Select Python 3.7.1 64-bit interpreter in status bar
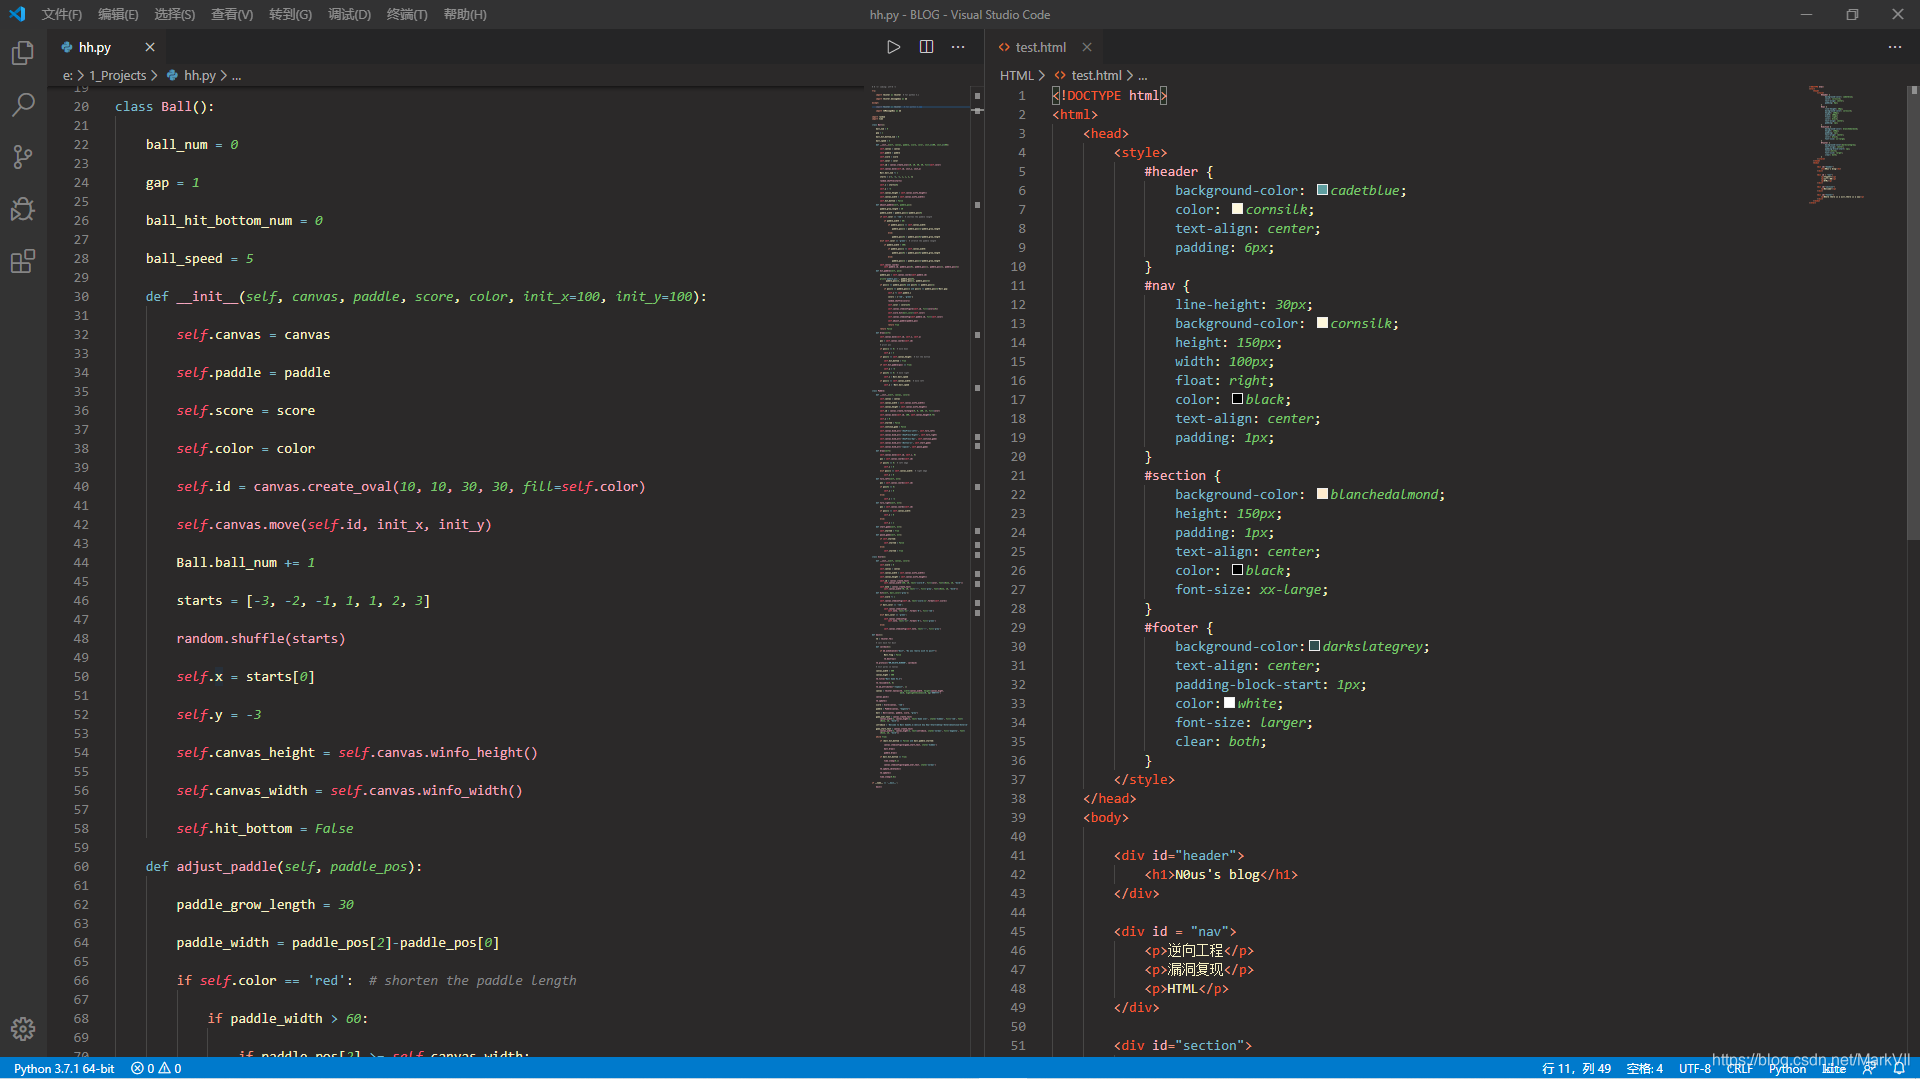Viewport: 1920px width, 1079px height. click(x=64, y=1068)
